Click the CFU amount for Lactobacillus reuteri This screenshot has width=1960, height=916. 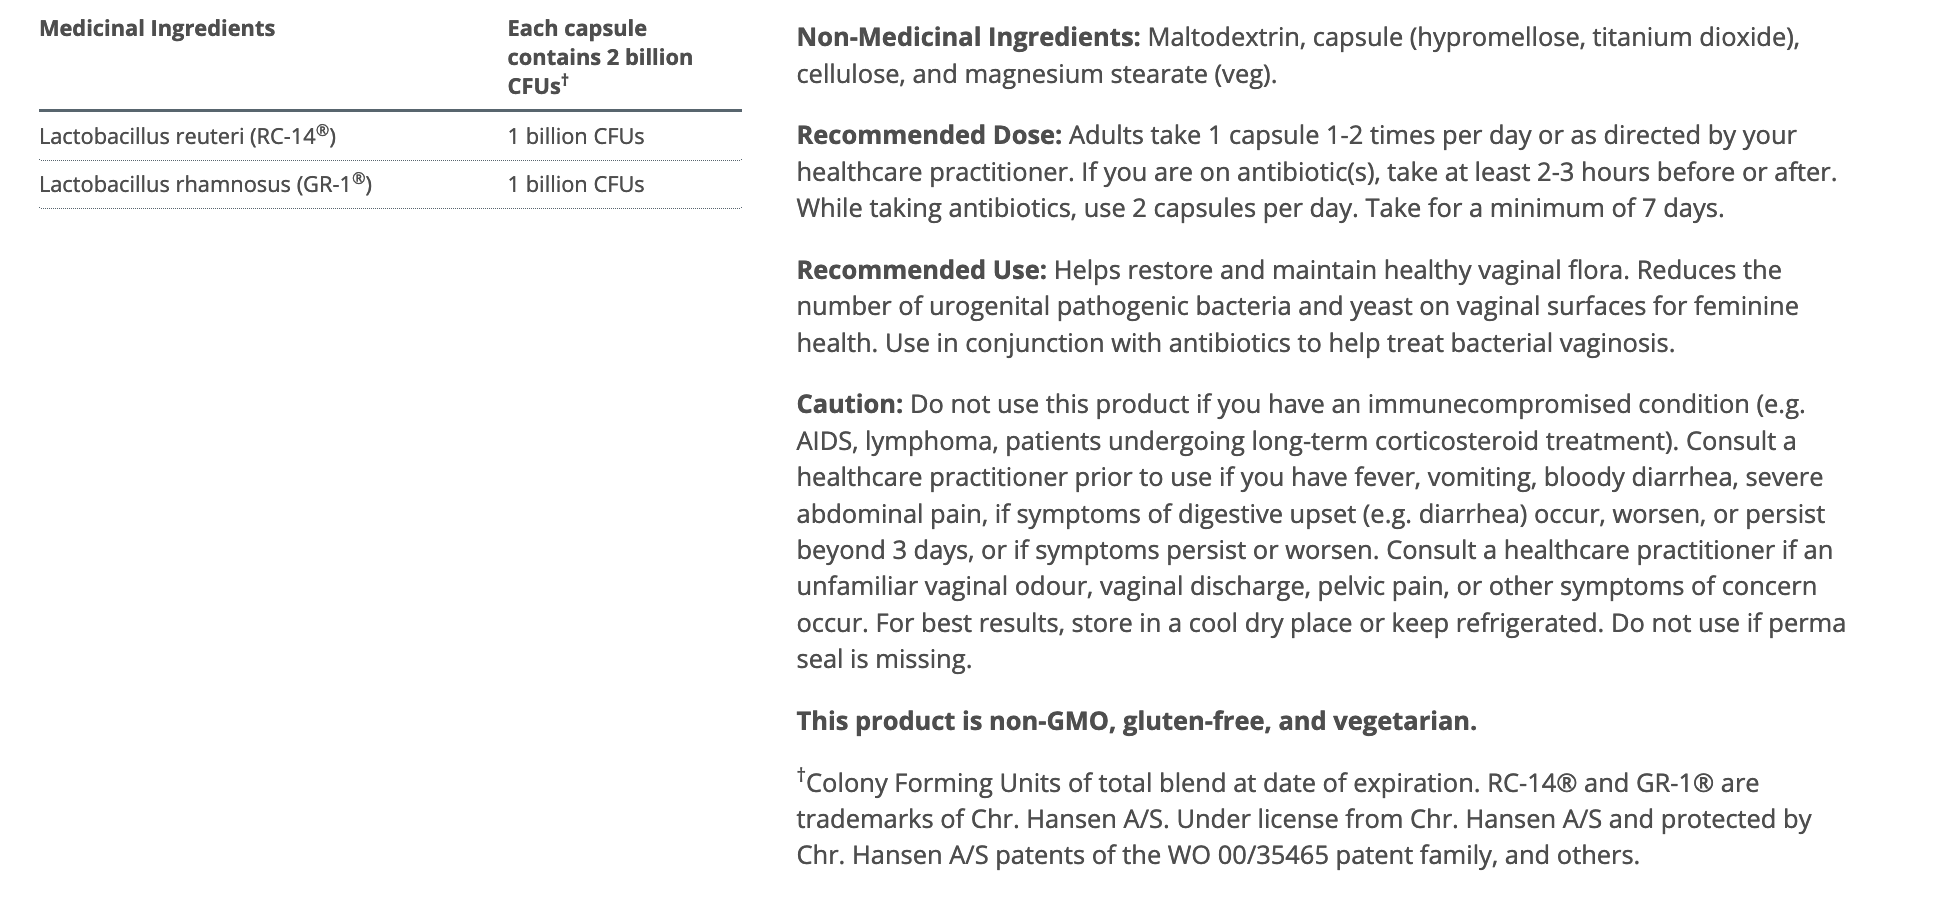575,136
